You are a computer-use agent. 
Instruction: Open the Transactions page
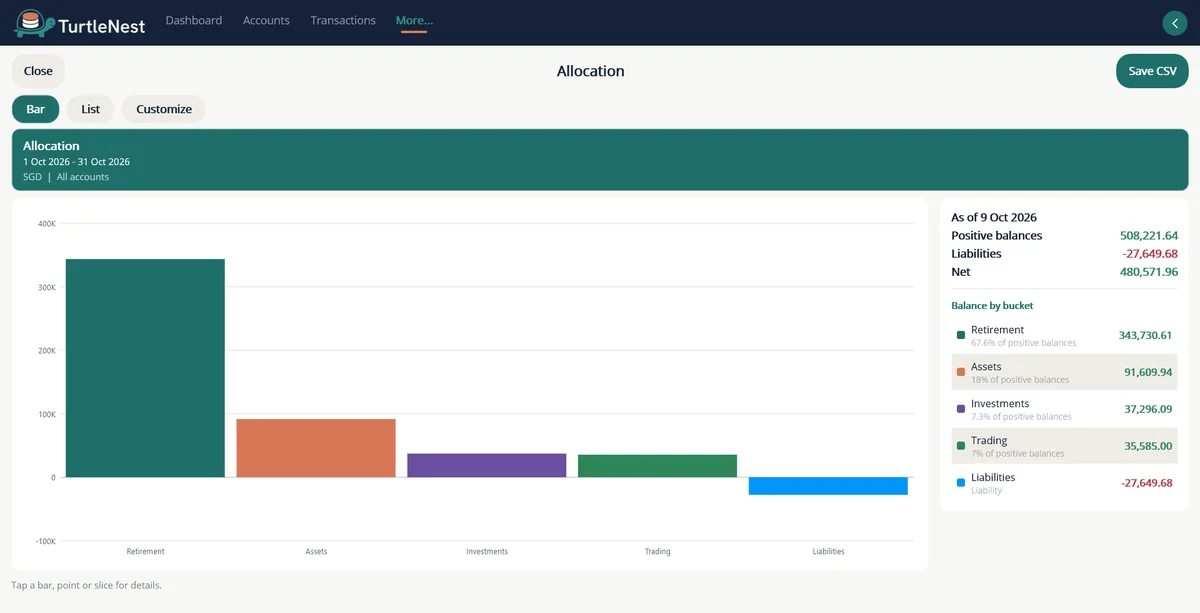(x=343, y=21)
